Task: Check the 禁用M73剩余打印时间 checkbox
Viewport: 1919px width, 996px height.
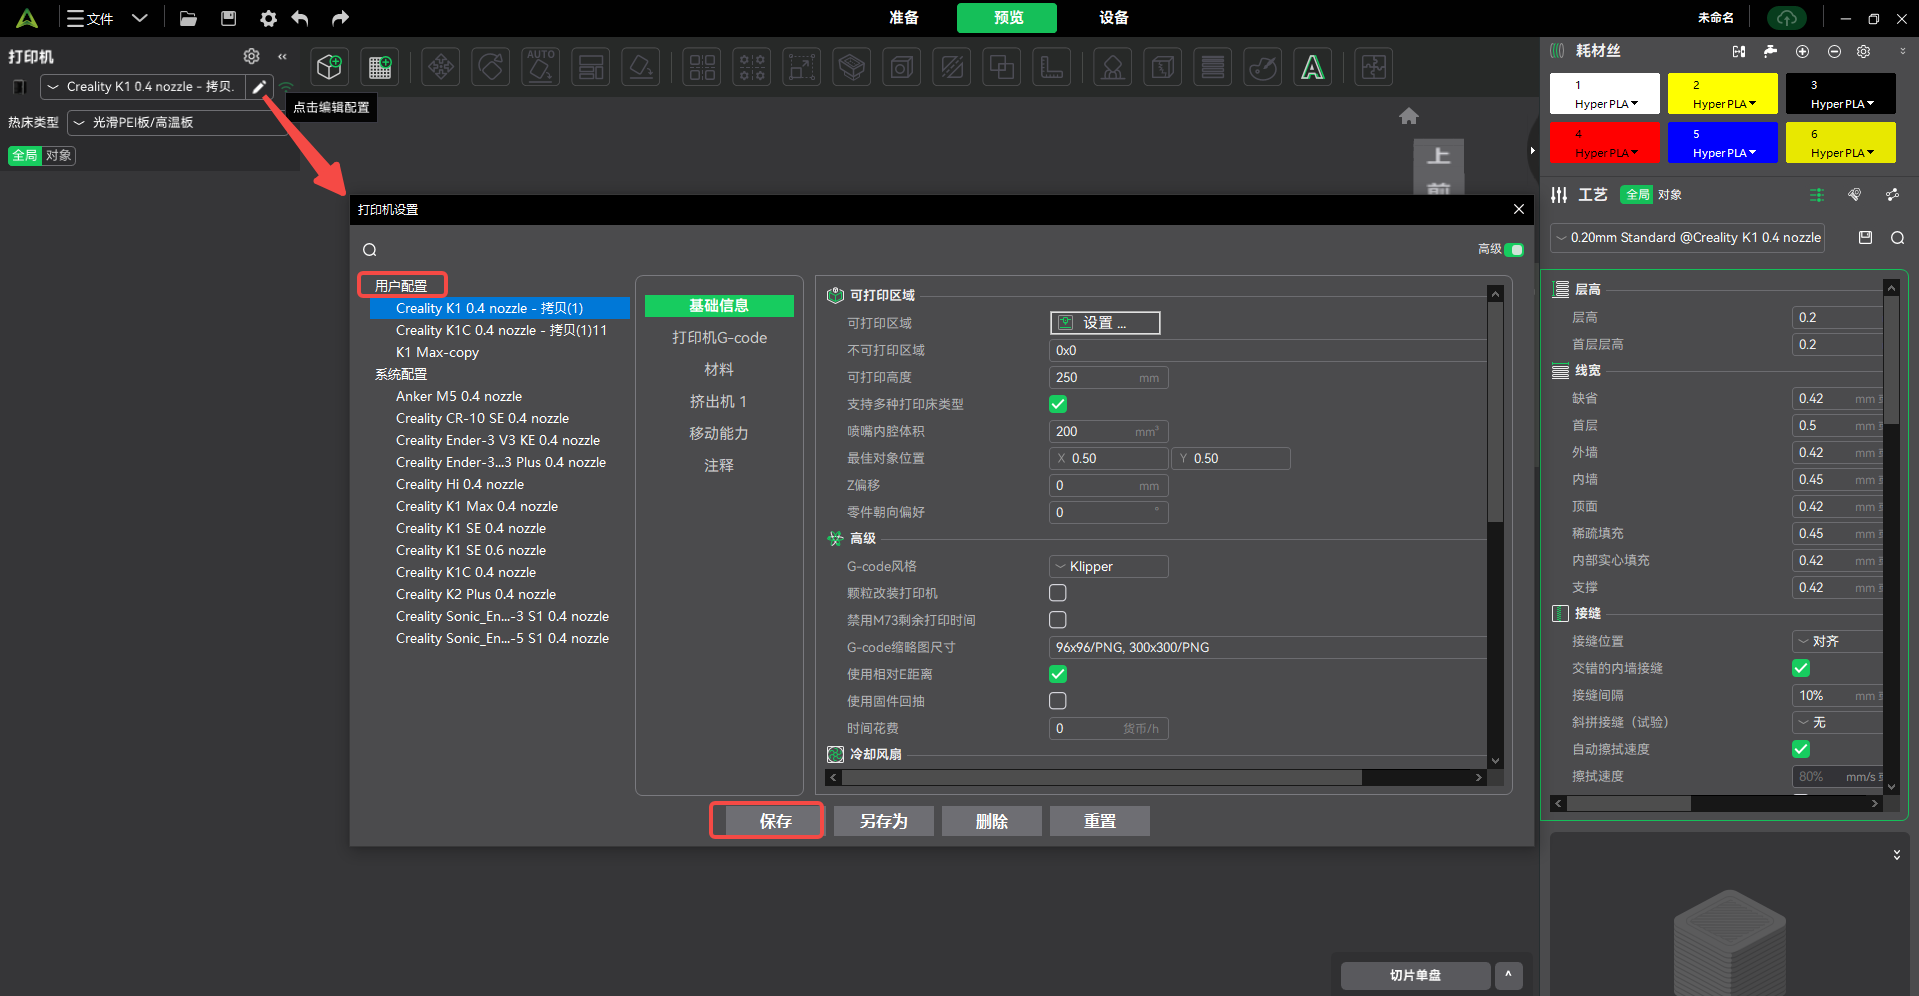Action: click(x=1058, y=620)
